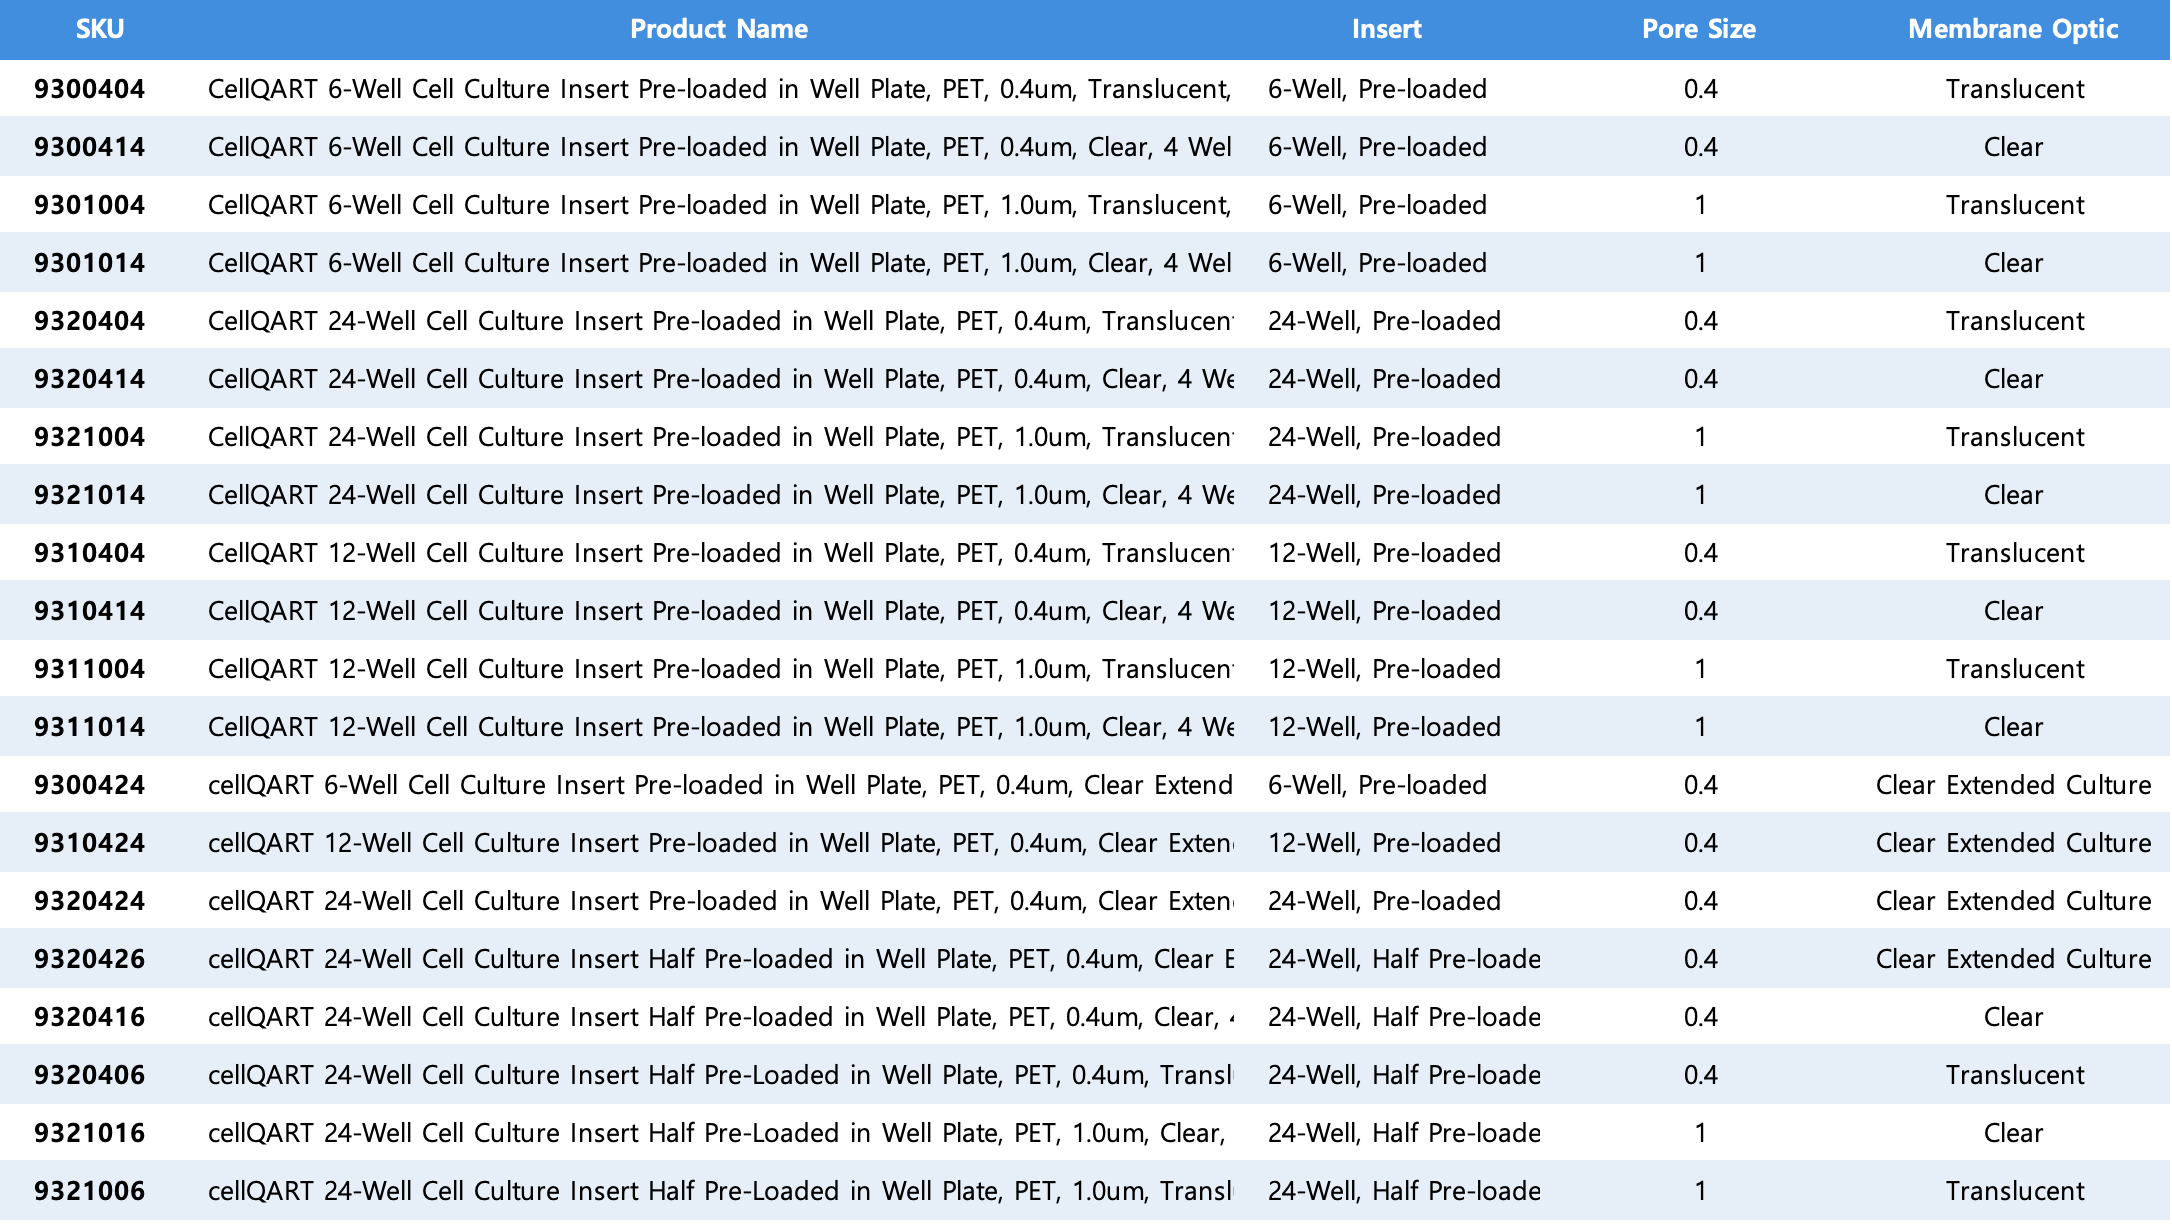Click Pore Size value in row 9301004
The image size is (2172, 1224).
click(1700, 205)
